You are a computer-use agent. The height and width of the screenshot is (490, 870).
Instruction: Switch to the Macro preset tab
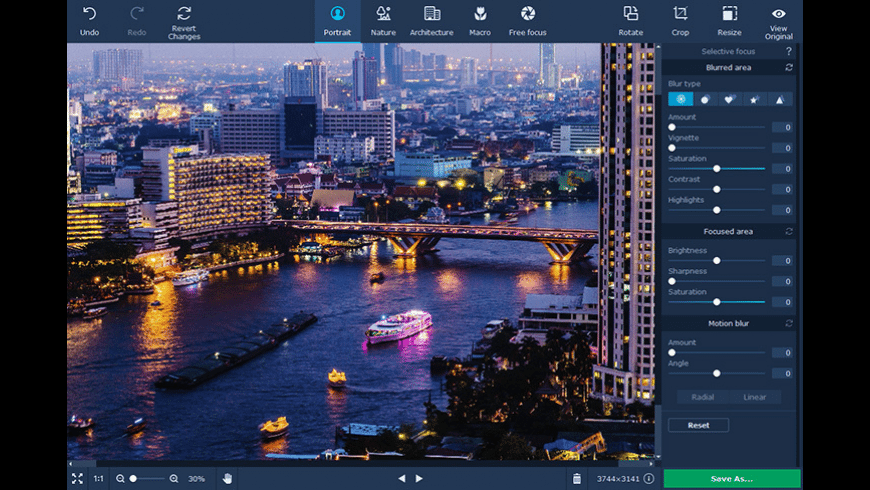pos(480,20)
